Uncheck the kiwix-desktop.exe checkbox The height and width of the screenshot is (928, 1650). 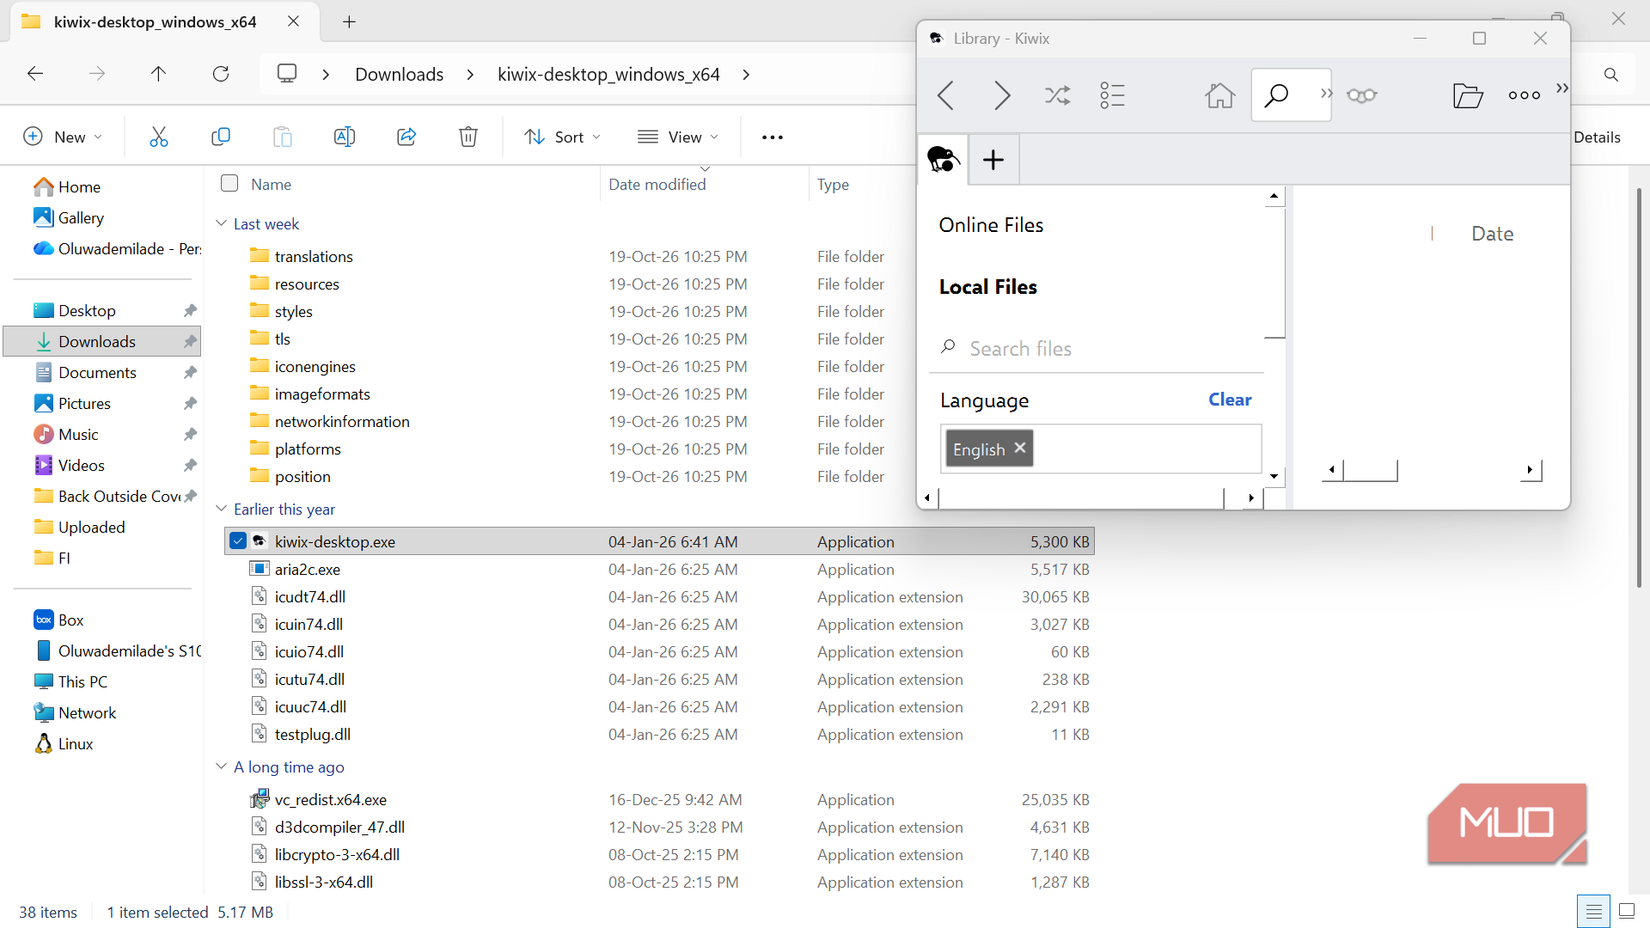[x=238, y=541]
